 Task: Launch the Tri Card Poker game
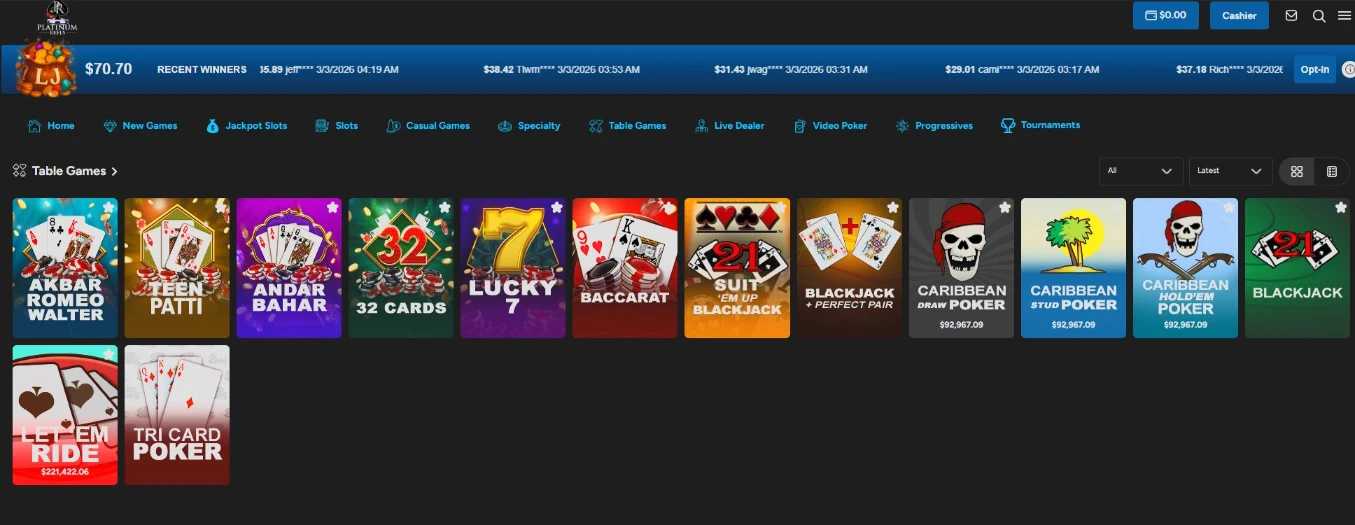pos(177,415)
